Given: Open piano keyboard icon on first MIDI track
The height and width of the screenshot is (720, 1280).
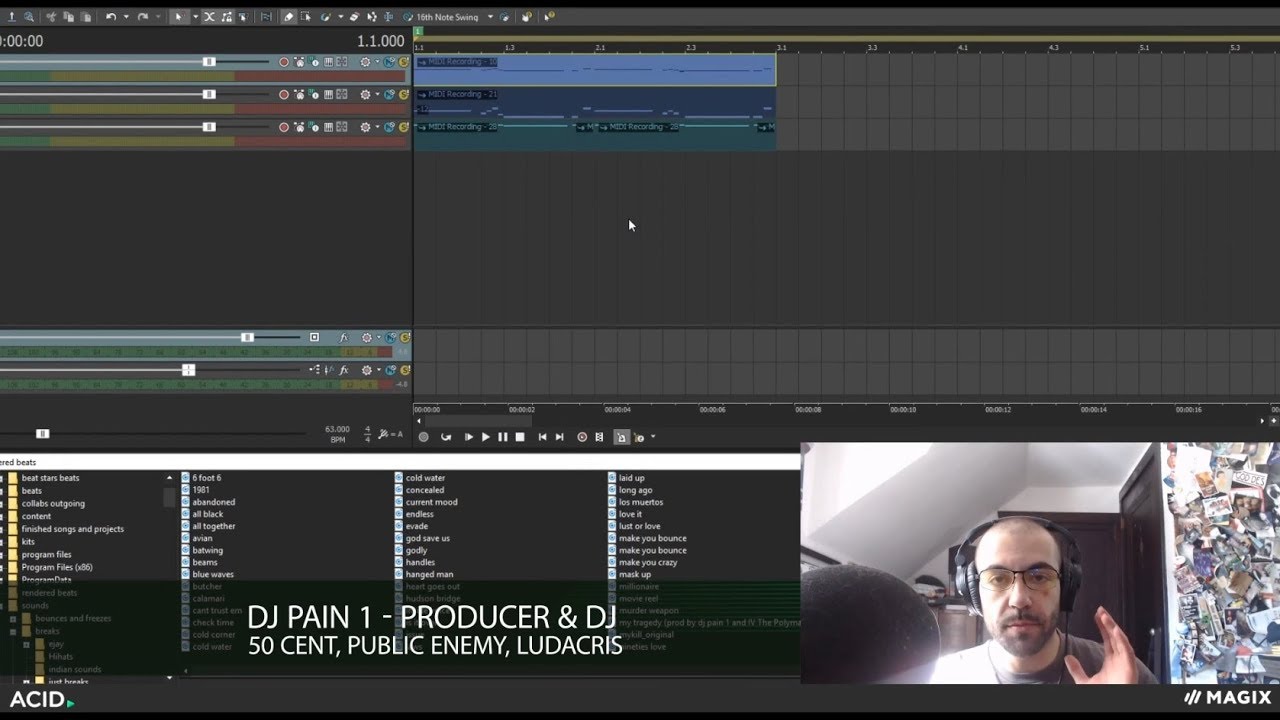Looking at the screenshot, I should (328, 62).
